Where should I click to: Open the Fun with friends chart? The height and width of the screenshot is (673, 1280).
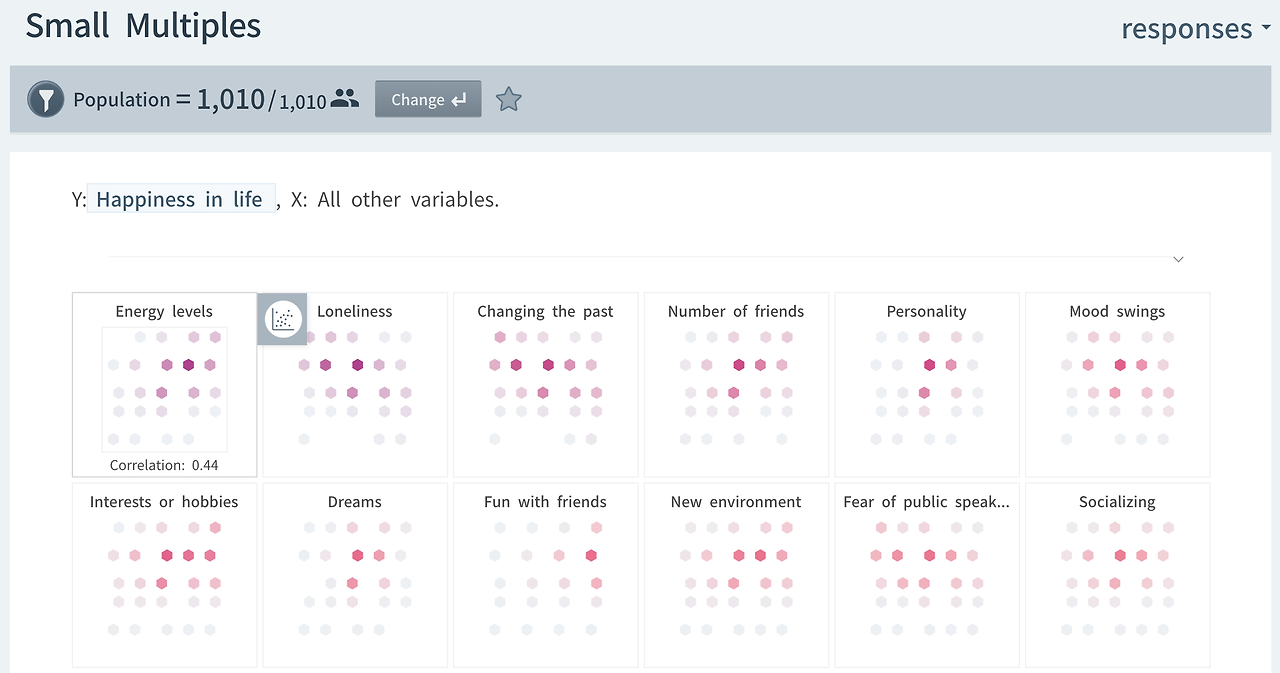(x=546, y=575)
